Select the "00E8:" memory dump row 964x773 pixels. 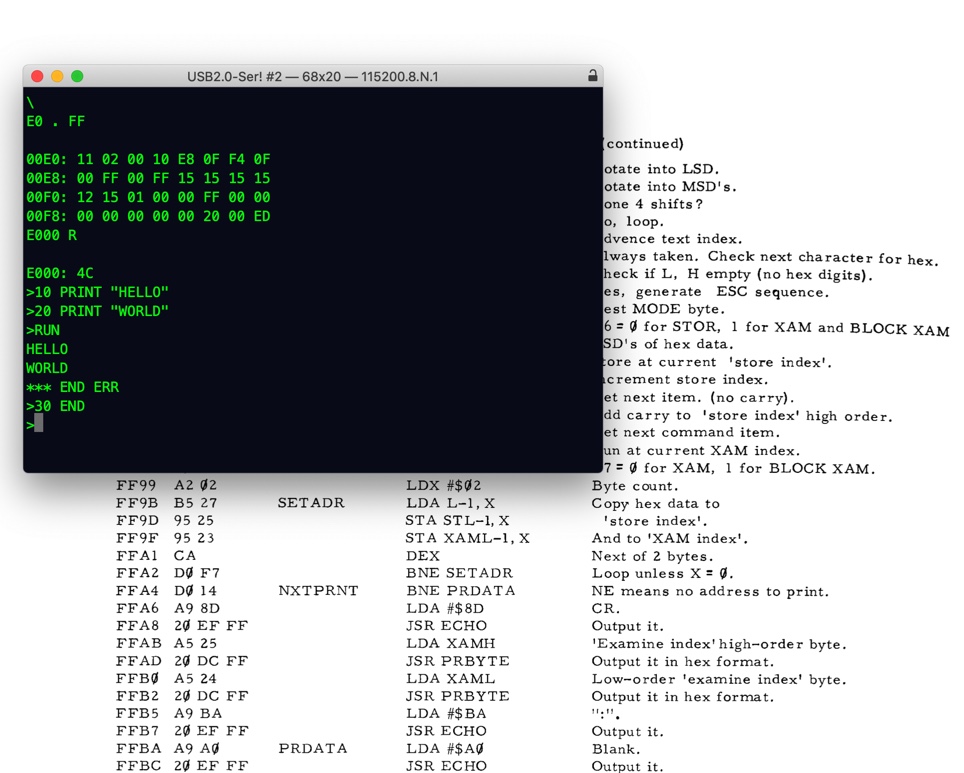pos(148,178)
